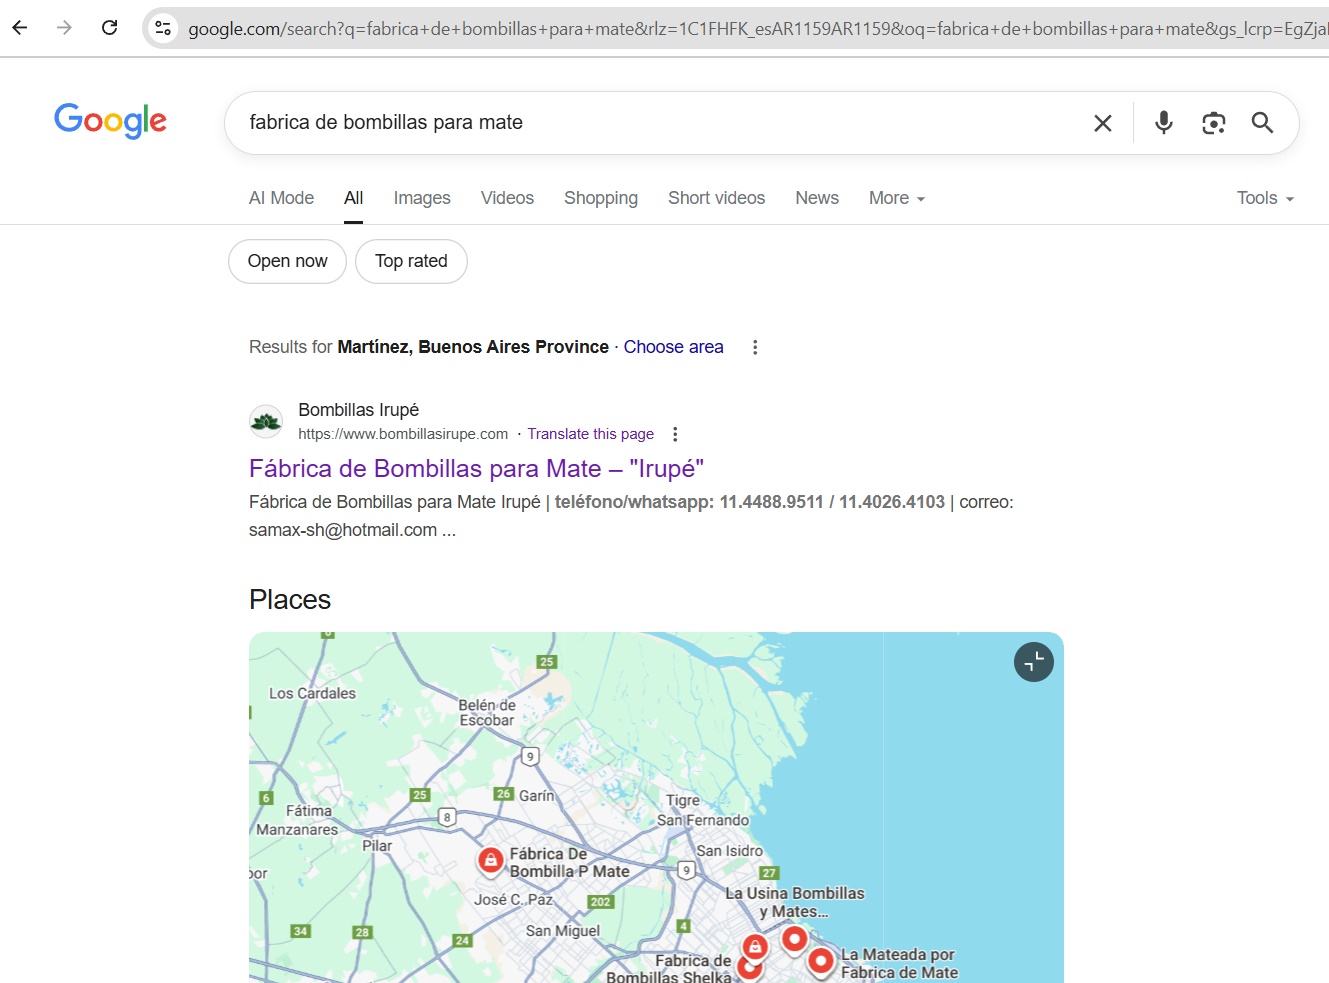Open the Tools dropdown
1329x983 pixels.
coord(1263,197)
